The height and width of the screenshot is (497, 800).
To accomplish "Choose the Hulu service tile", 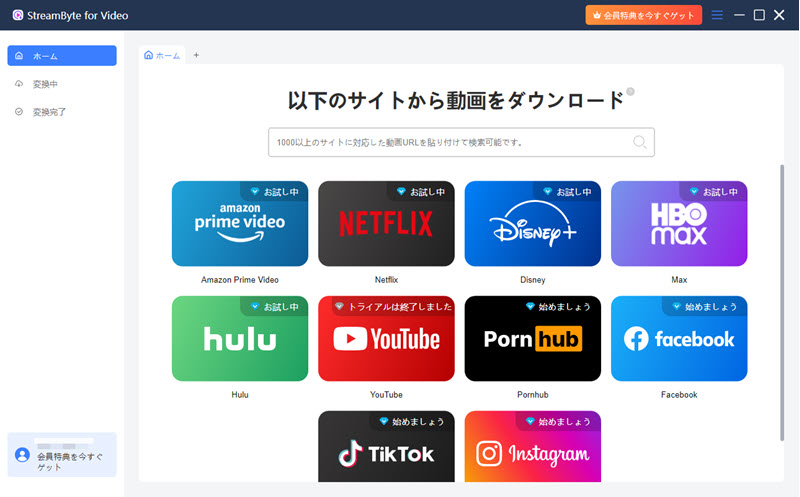I will (240, 338).
